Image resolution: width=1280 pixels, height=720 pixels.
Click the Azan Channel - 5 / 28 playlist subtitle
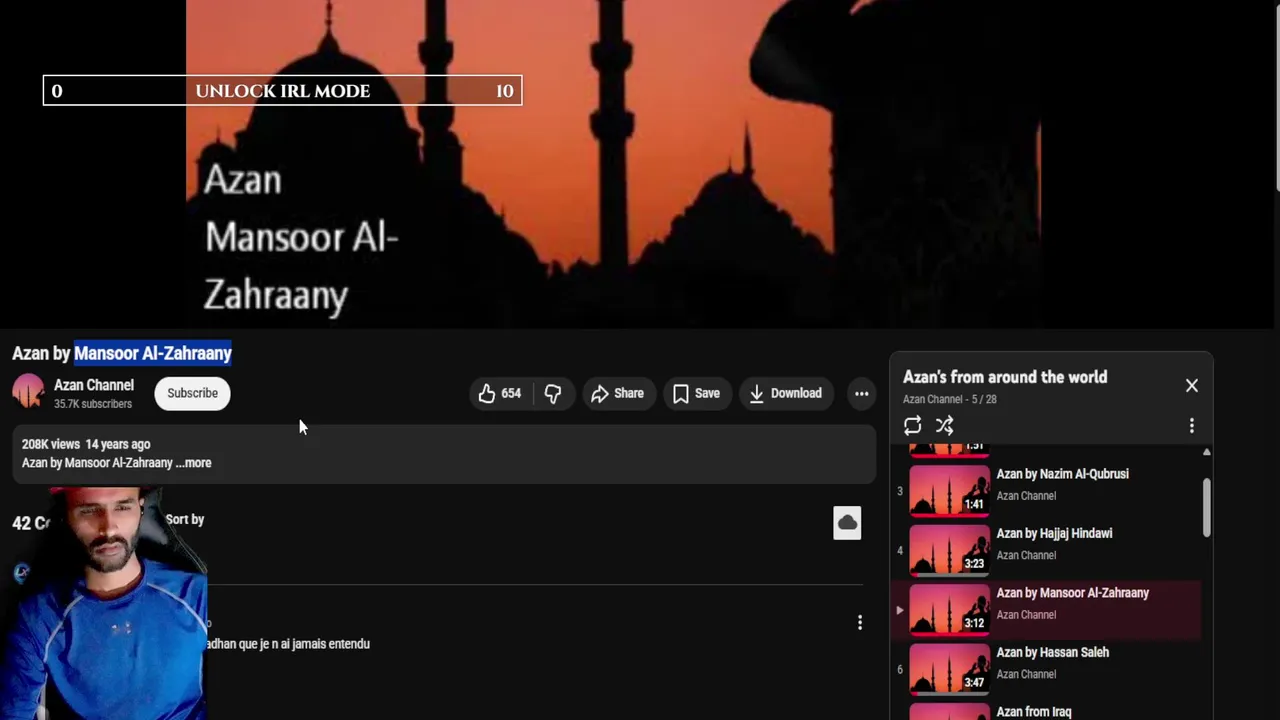[950, 399]
